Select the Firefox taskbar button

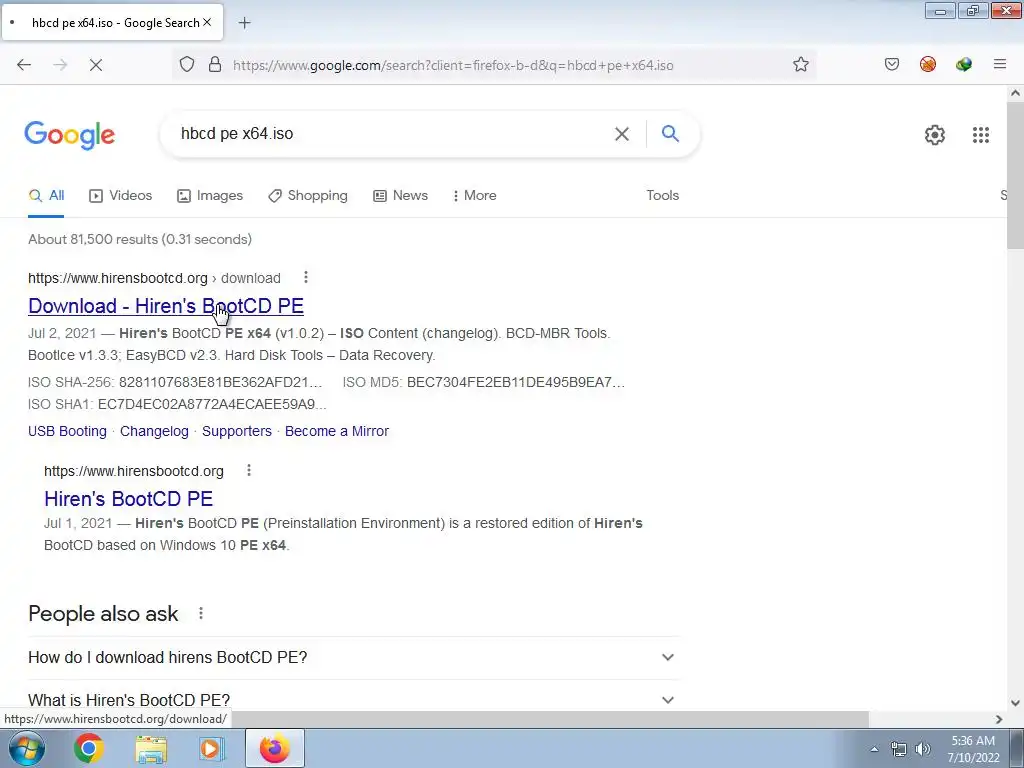tap(275, 748)
